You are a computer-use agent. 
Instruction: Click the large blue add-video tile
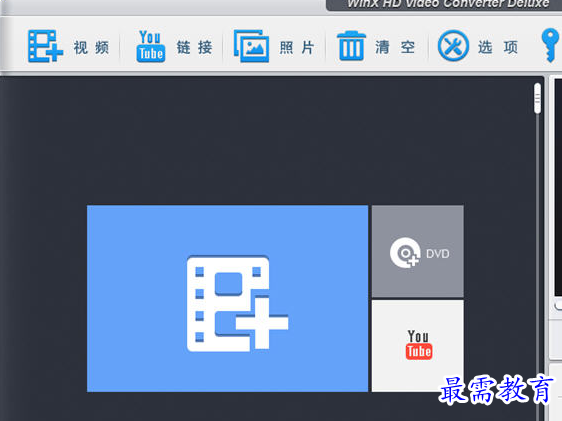tap(227, 298)
